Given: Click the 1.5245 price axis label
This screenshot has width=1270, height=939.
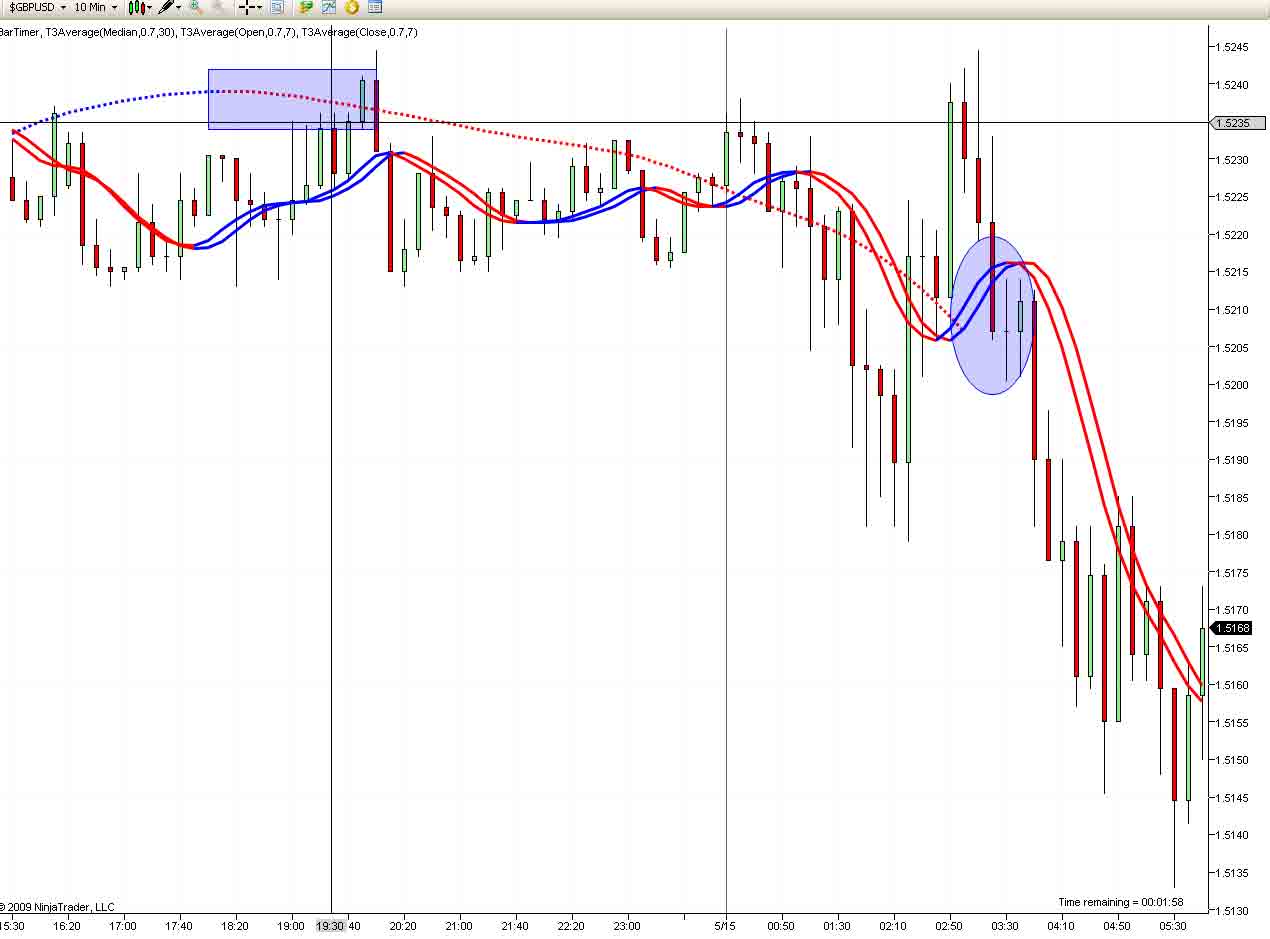Looking at the screenshot, I should pyautogui.click(x=1234, y=47).
